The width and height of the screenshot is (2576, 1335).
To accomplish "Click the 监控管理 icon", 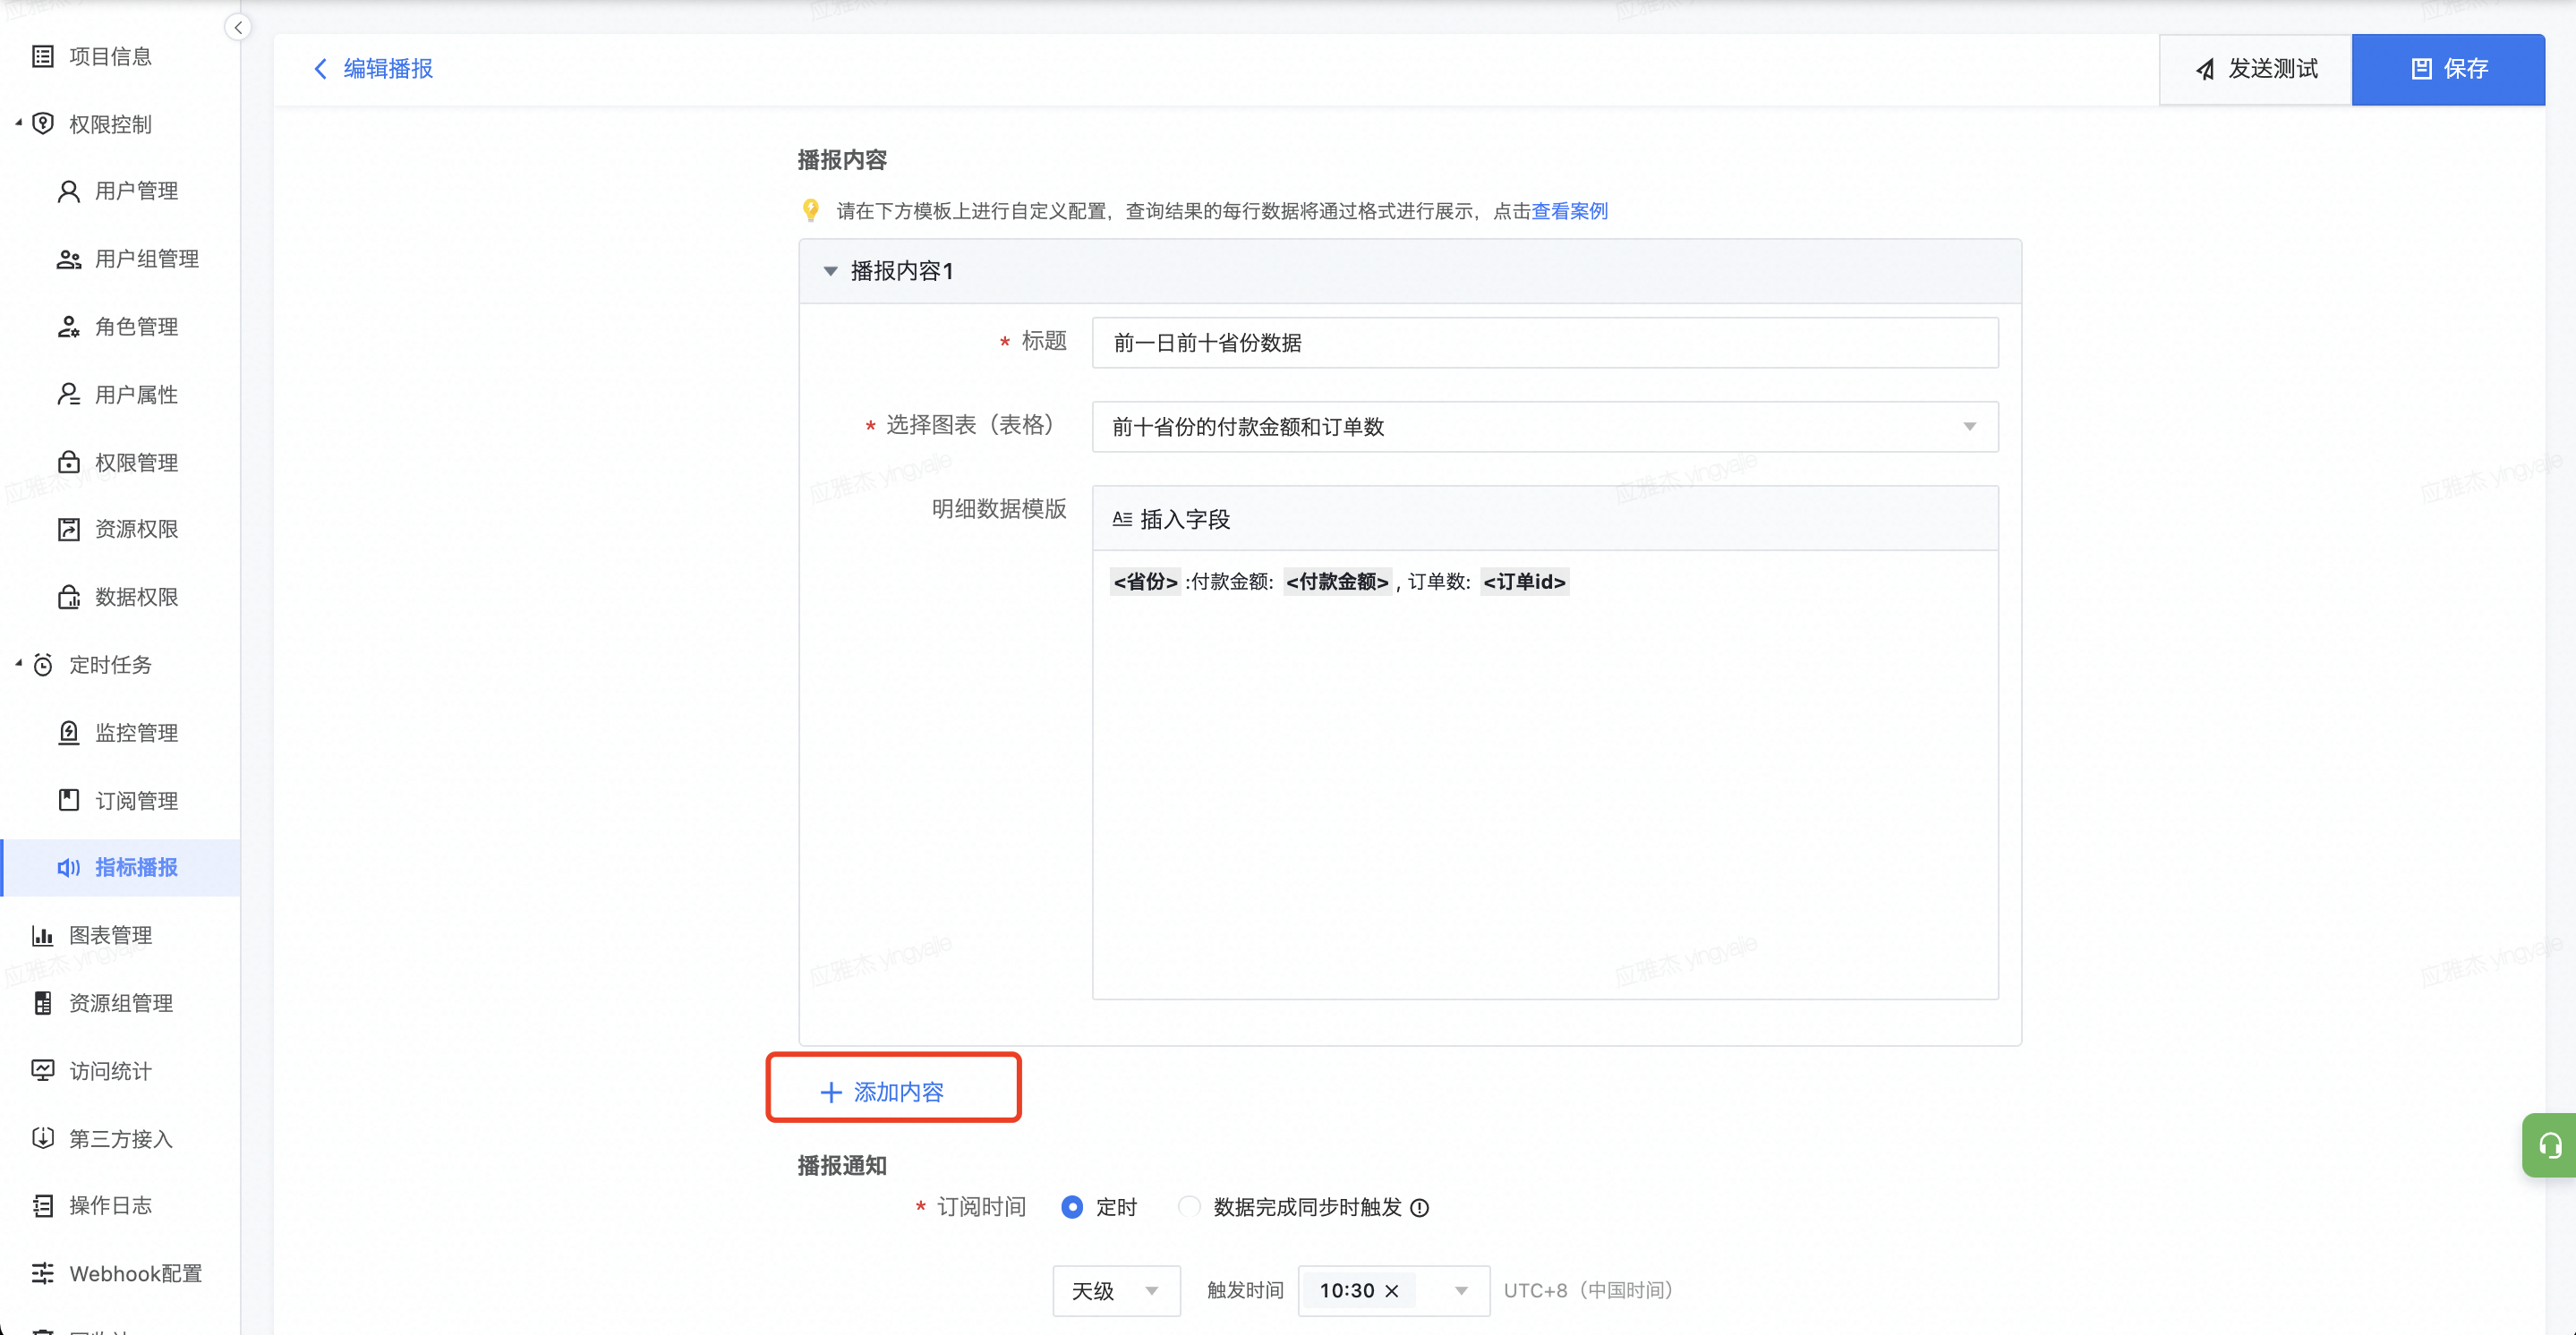I will pos(69,733).
